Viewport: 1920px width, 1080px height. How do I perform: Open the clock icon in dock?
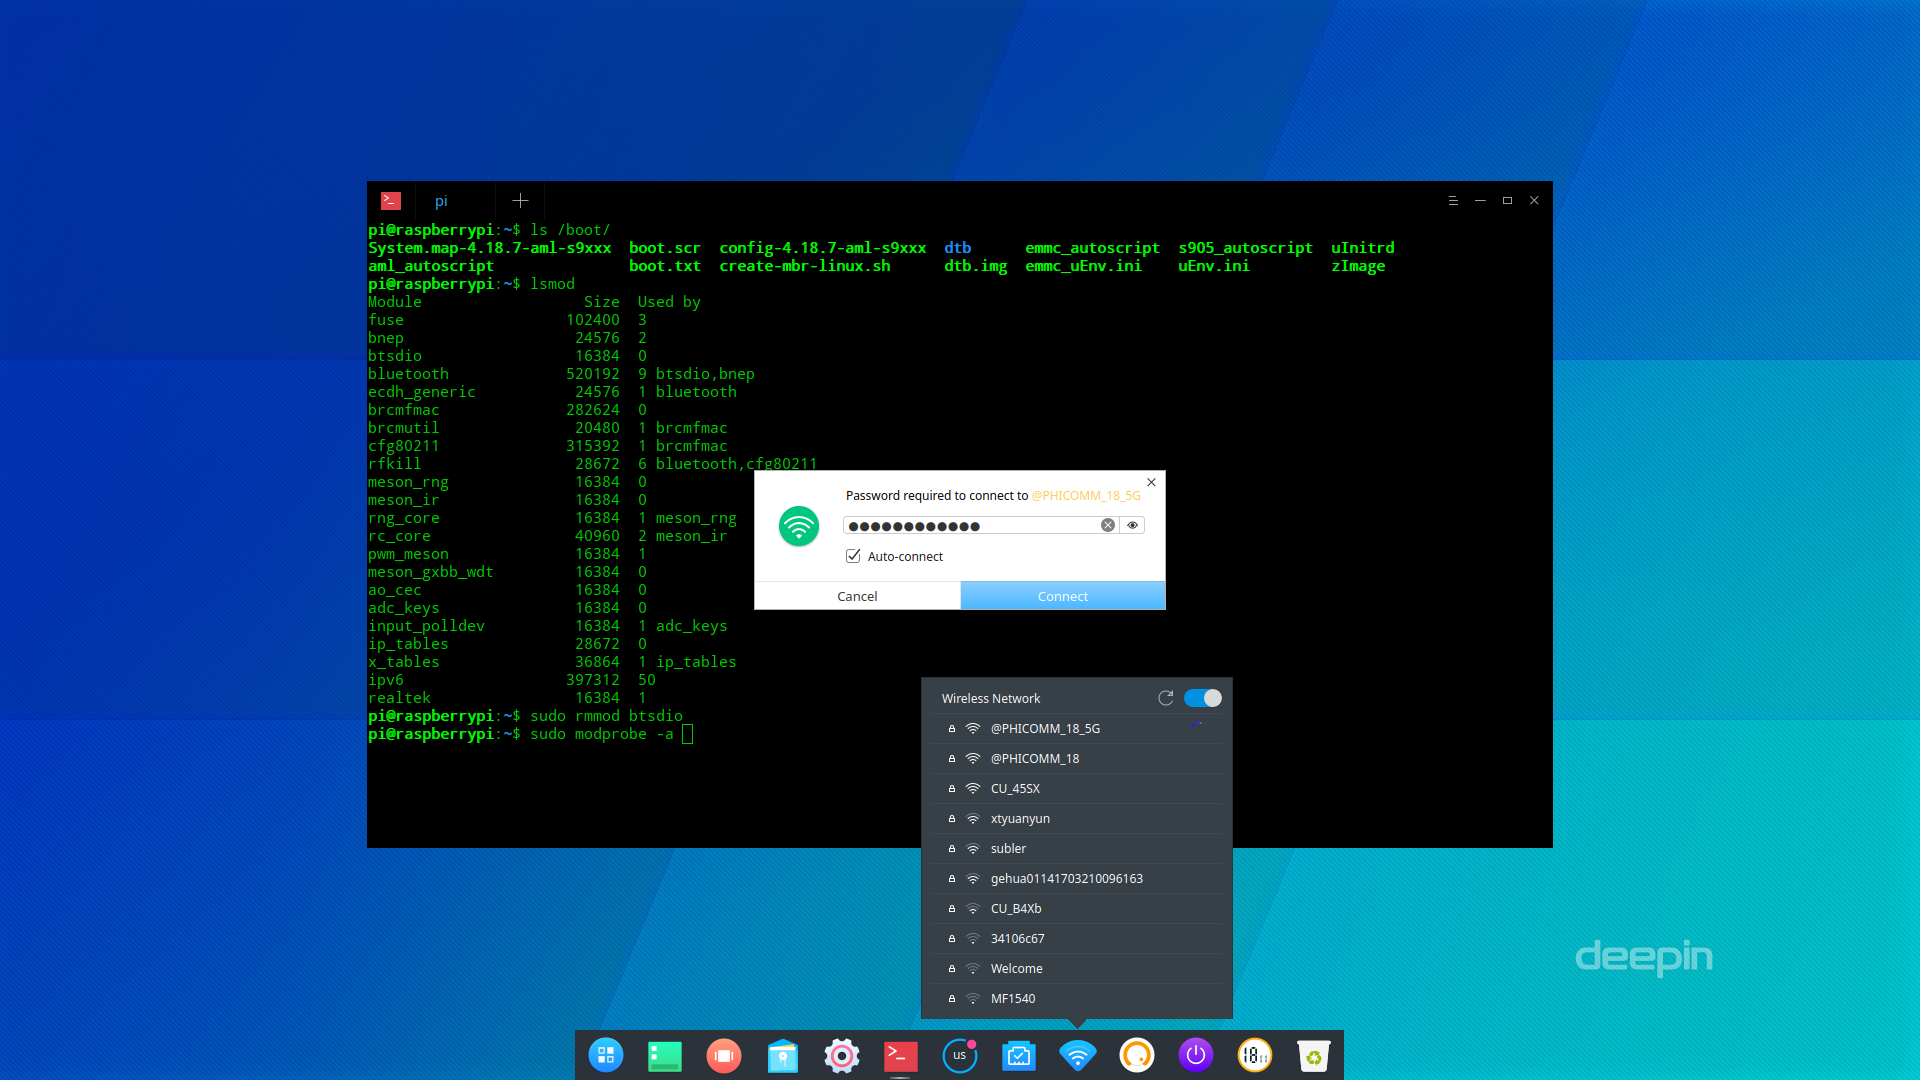coord(1255,1055)
